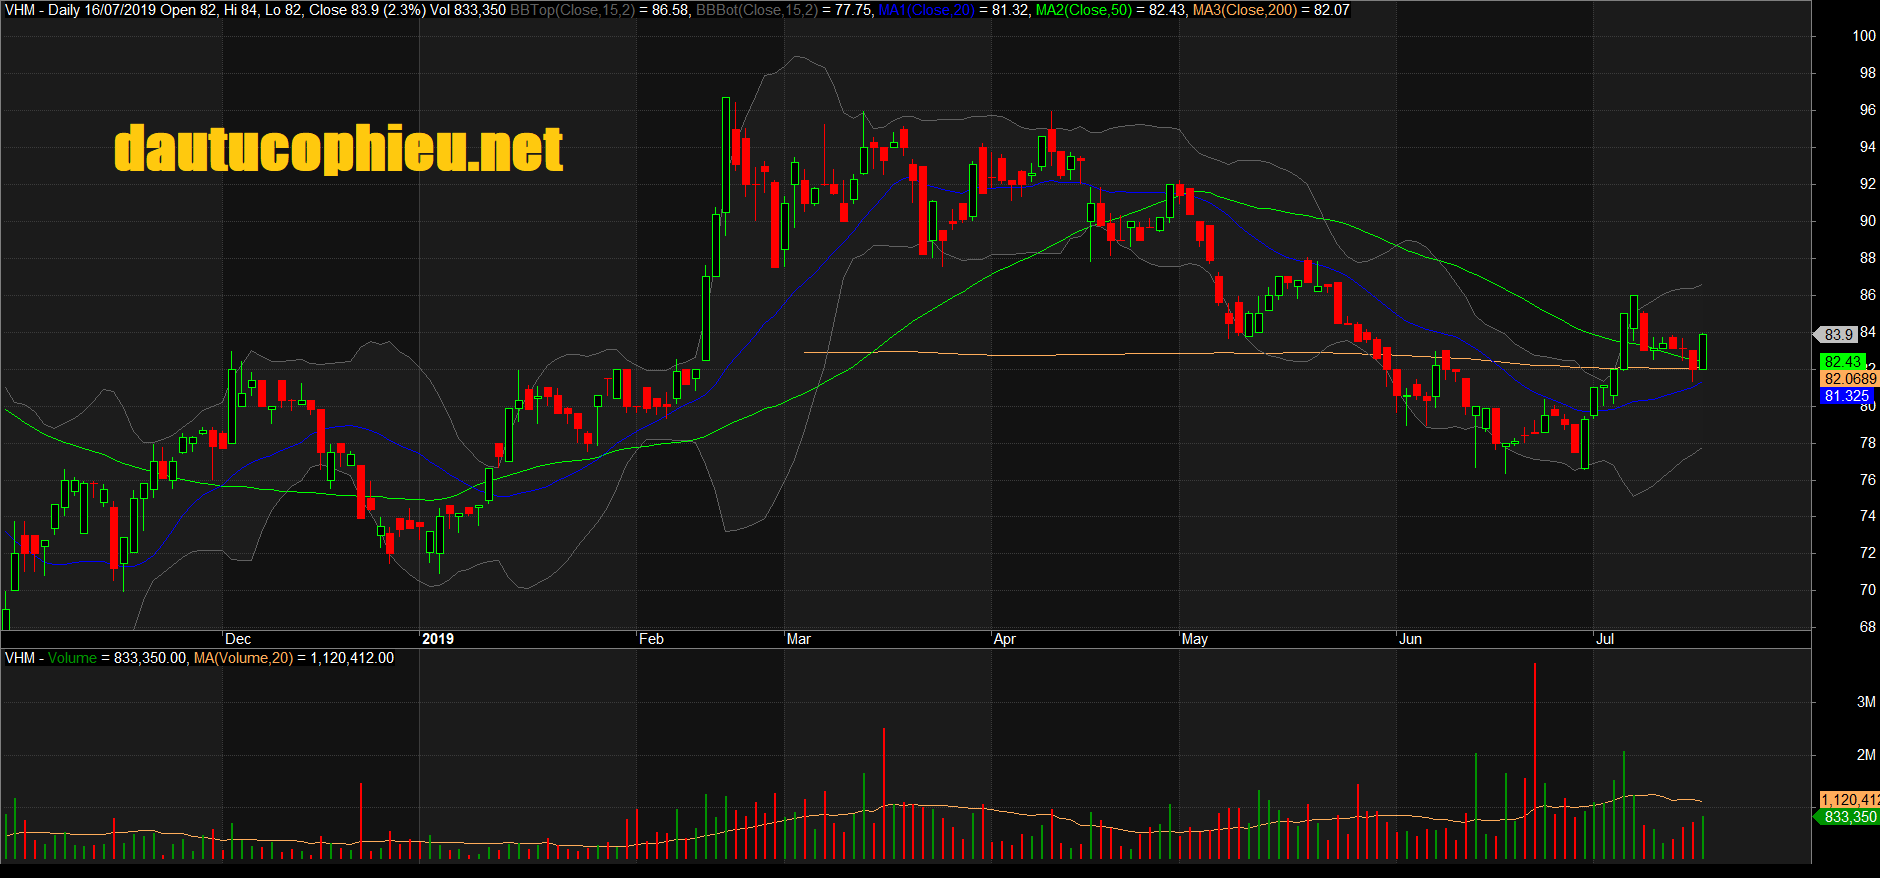Click the green MA2(Close,50) legend label
The image size is (1880, 878).
[1084, 10]
